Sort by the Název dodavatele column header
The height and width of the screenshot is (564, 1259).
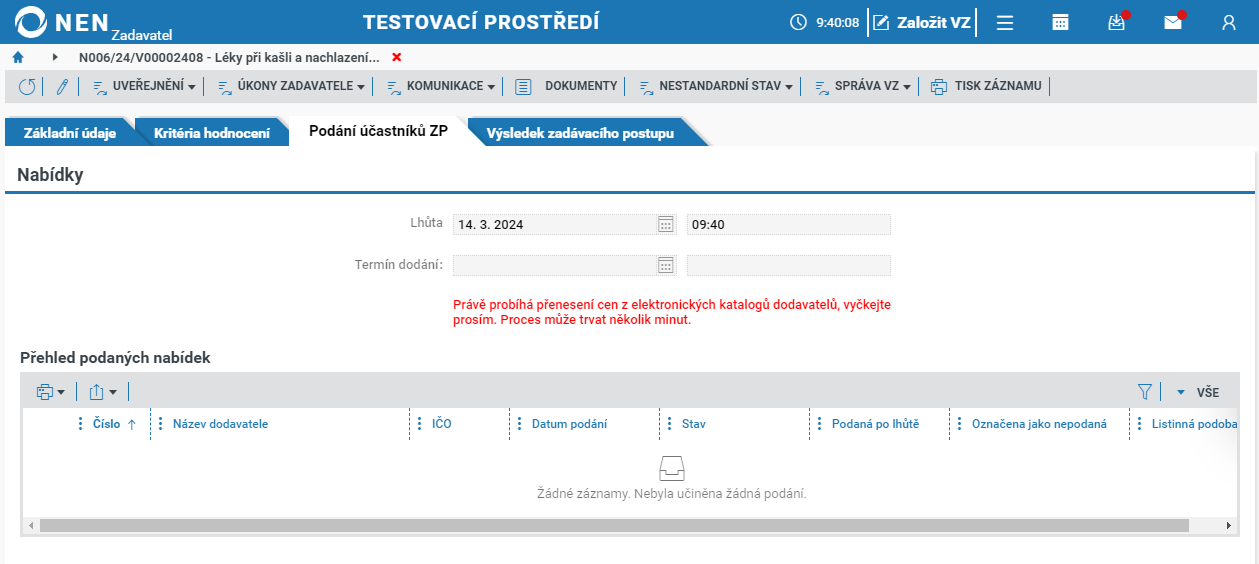[220, 424]
